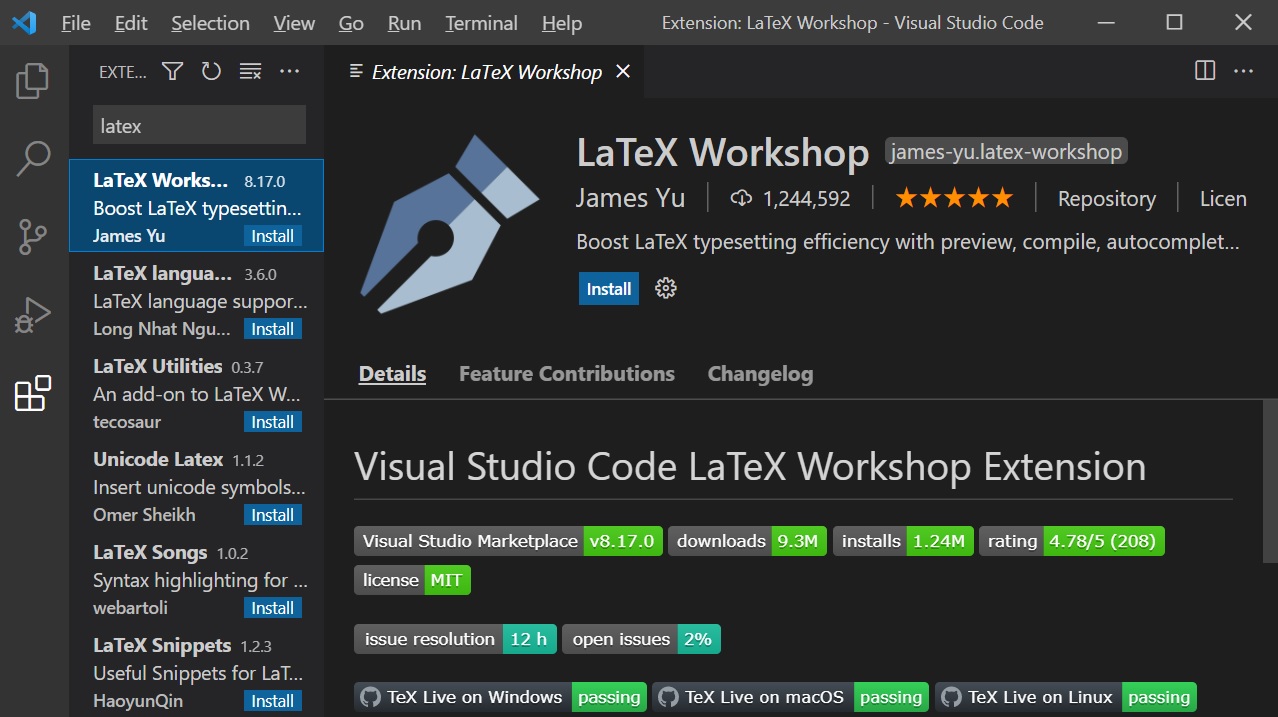Click the VS Code logo icon
Screen dimensions: 1278x717
pos(24,22)
